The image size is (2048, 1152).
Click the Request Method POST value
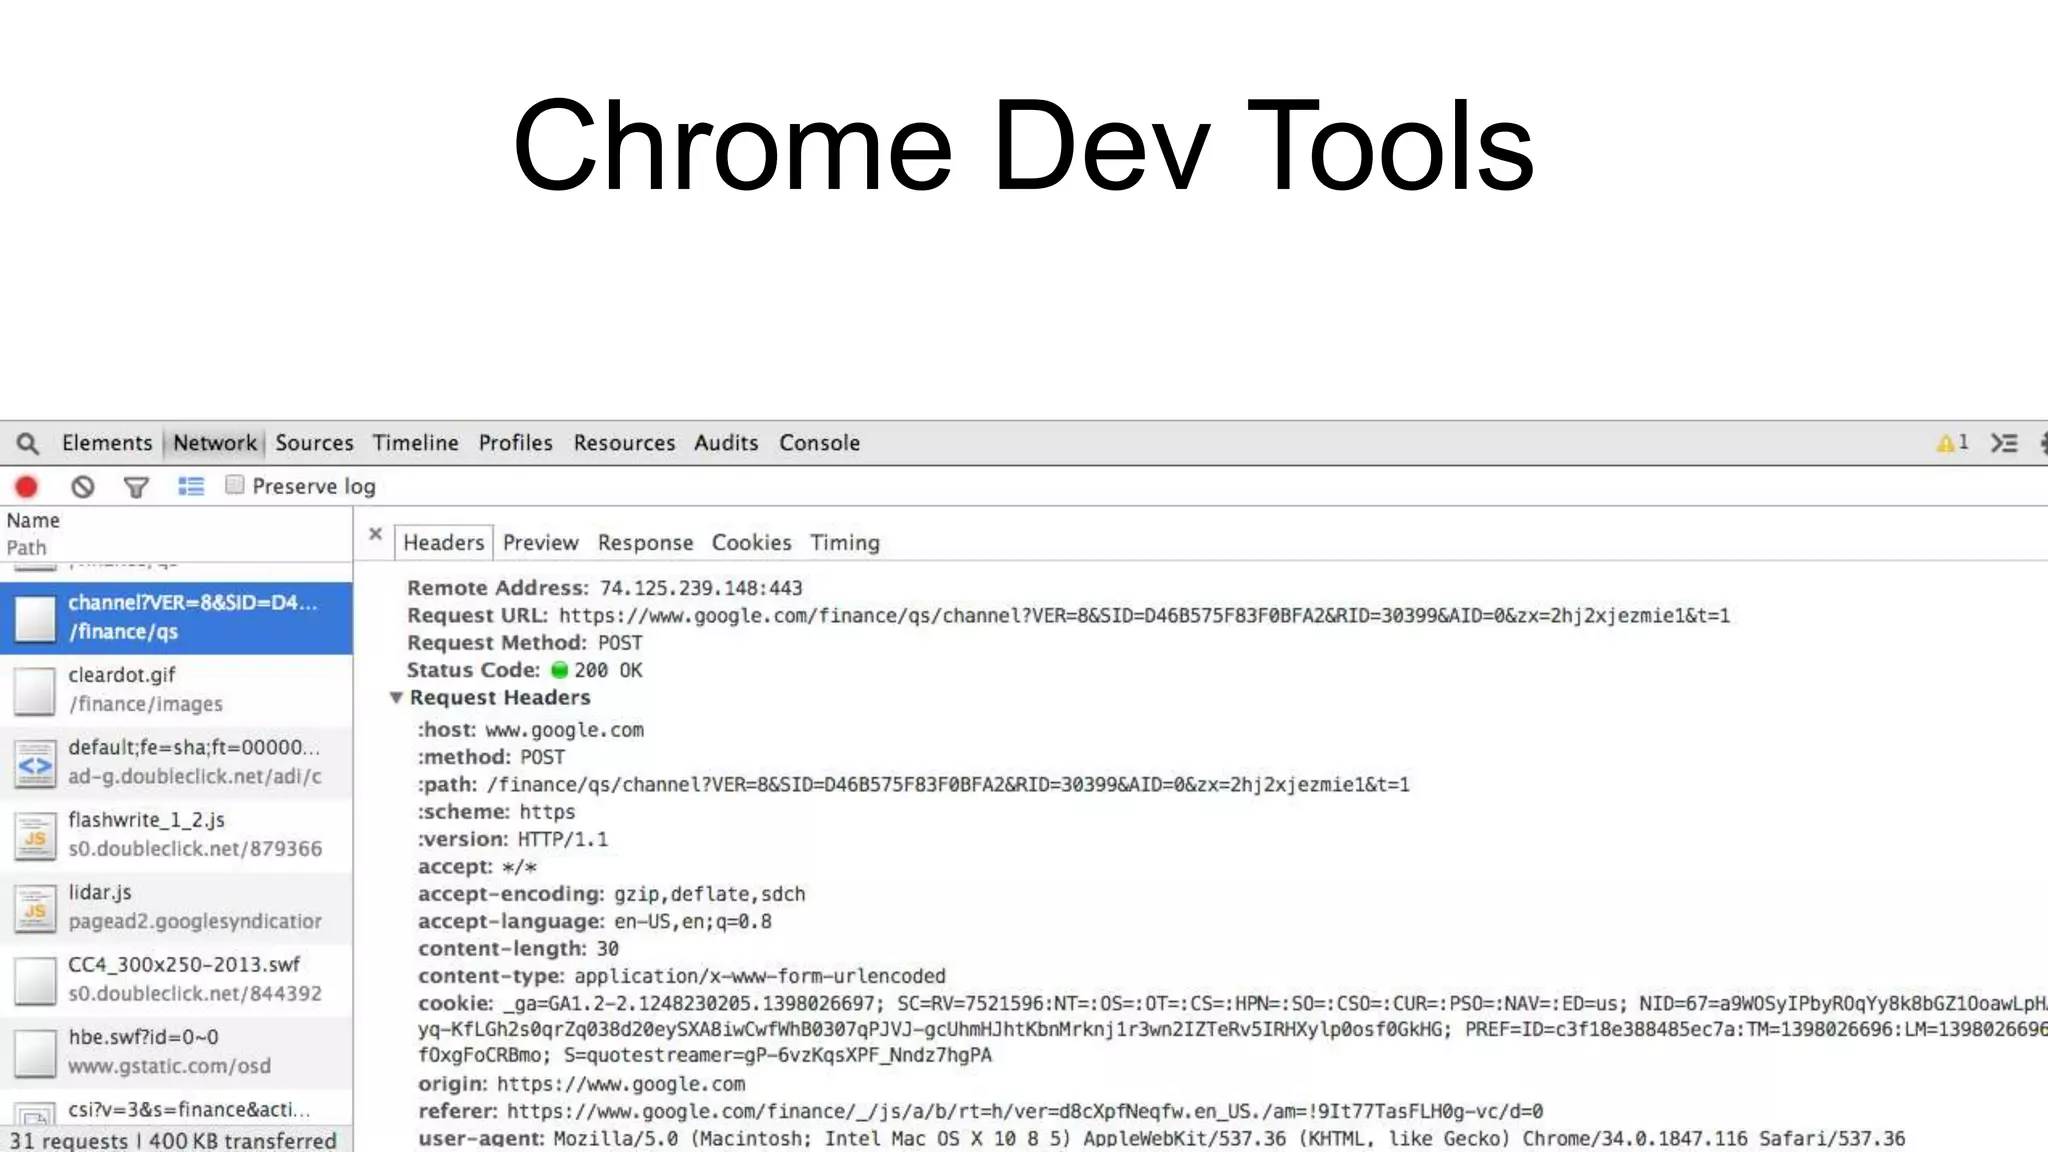click(620, 643)
